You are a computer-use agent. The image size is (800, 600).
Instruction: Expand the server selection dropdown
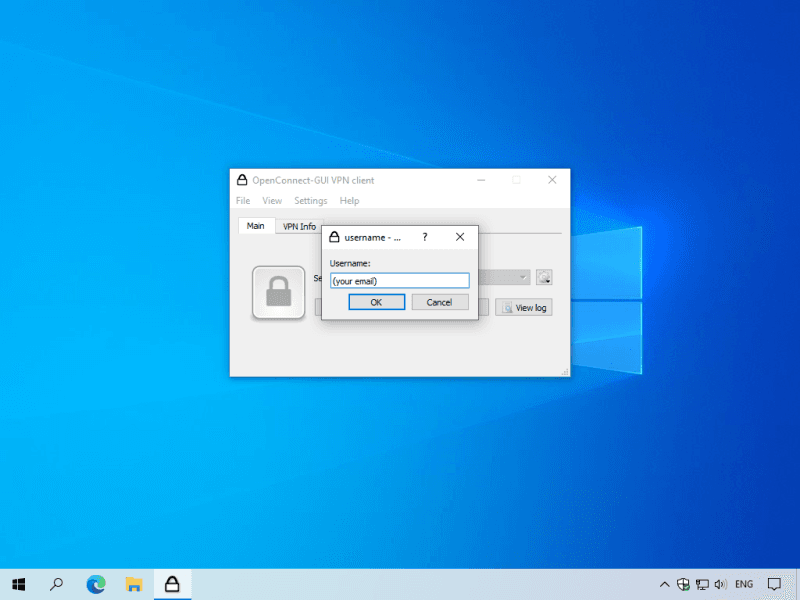522,277
